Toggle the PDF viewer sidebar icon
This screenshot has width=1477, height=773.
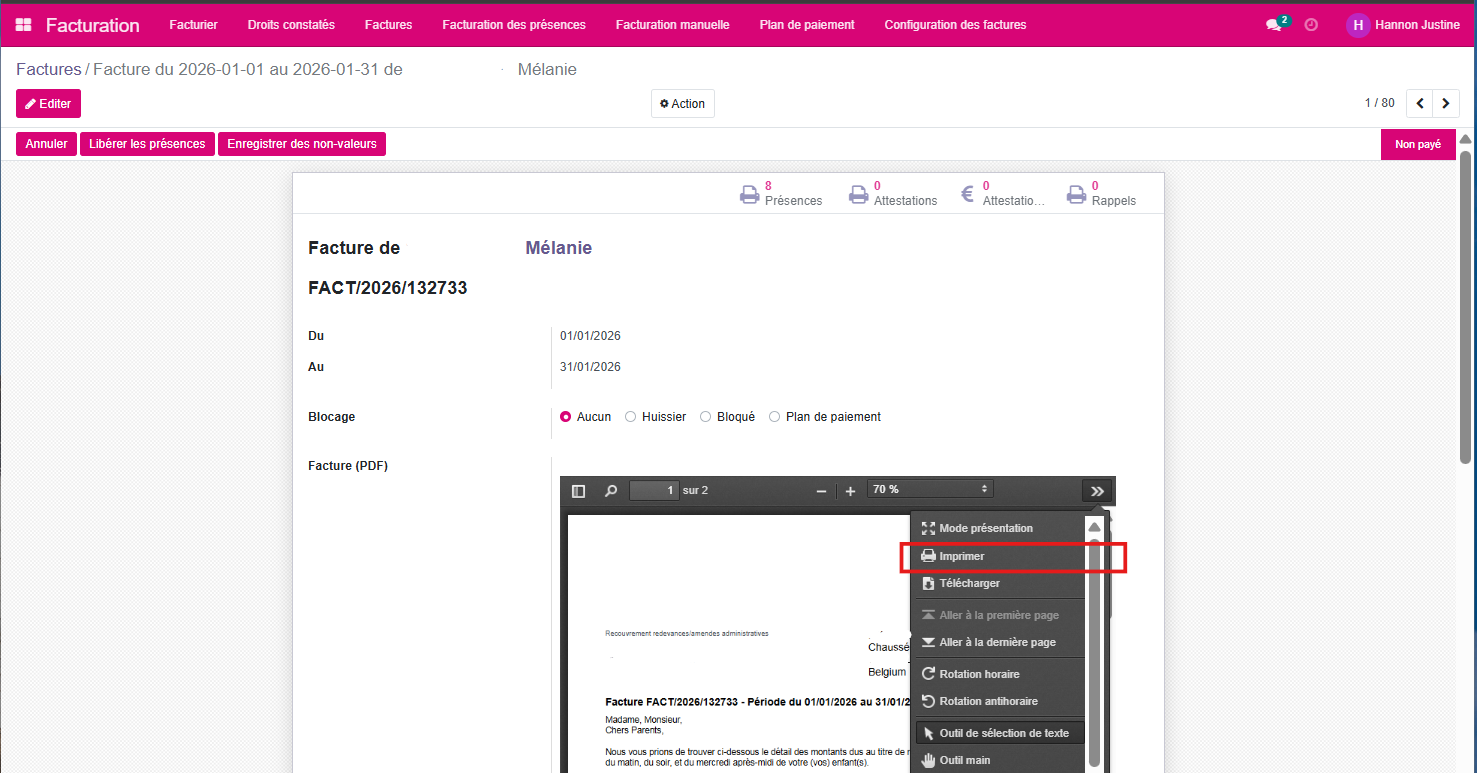(x=578, y=491)
